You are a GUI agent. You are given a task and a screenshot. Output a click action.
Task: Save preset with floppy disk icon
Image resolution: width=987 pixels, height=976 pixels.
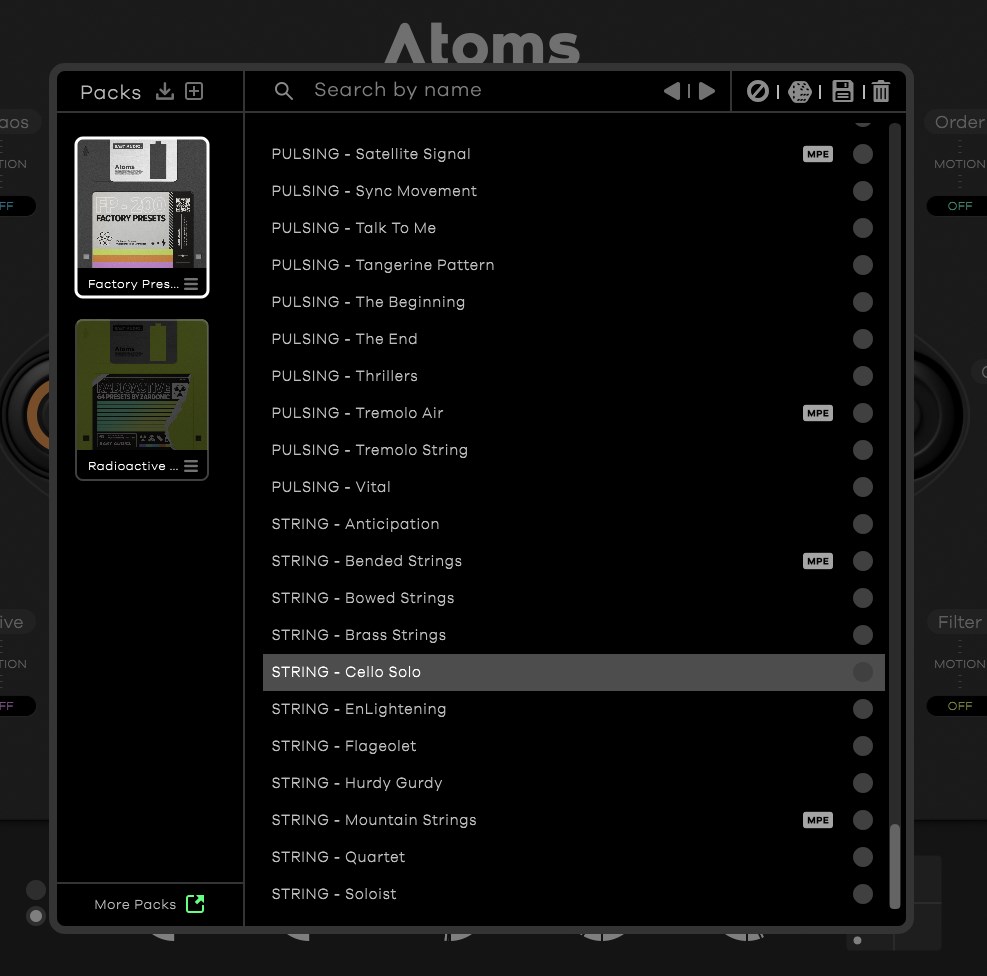[x=842, y=91]
